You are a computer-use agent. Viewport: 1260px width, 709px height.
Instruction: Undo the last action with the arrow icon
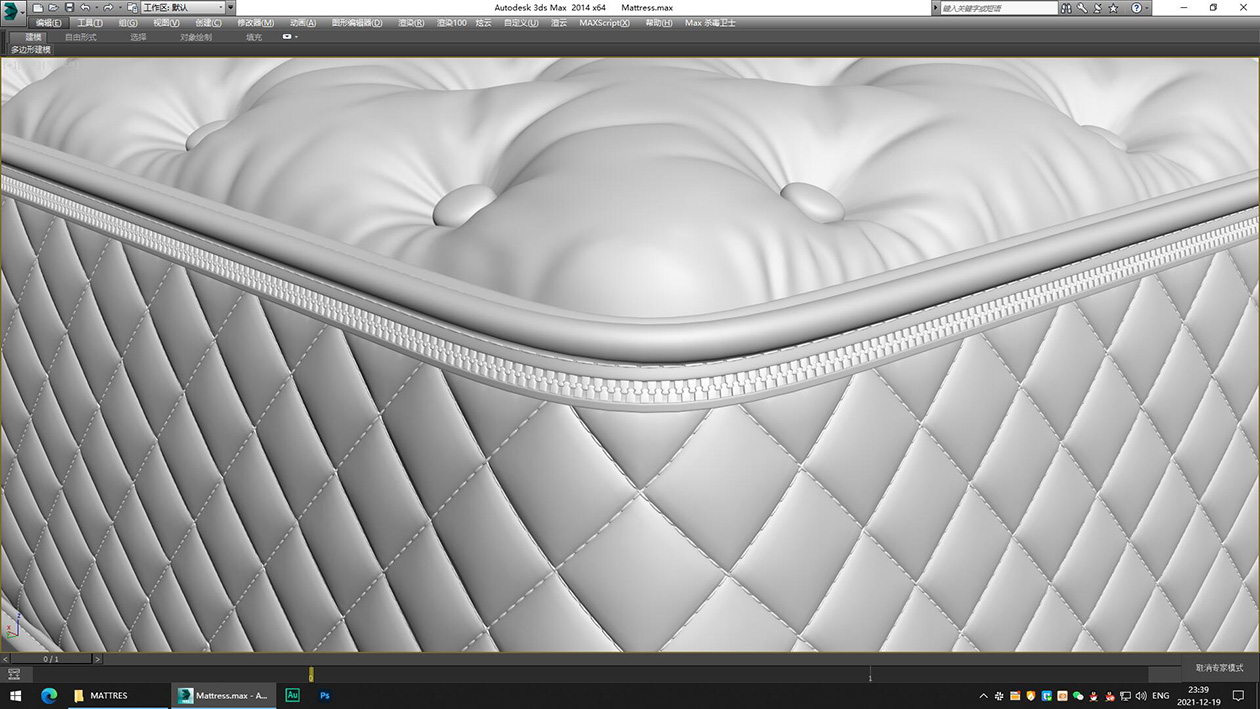[x=85, y=8]
